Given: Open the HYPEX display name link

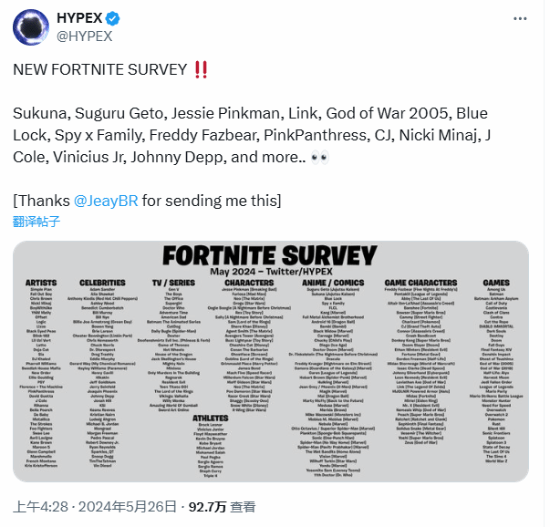Looking at the screenshot, I should click(x=79, y=18).
